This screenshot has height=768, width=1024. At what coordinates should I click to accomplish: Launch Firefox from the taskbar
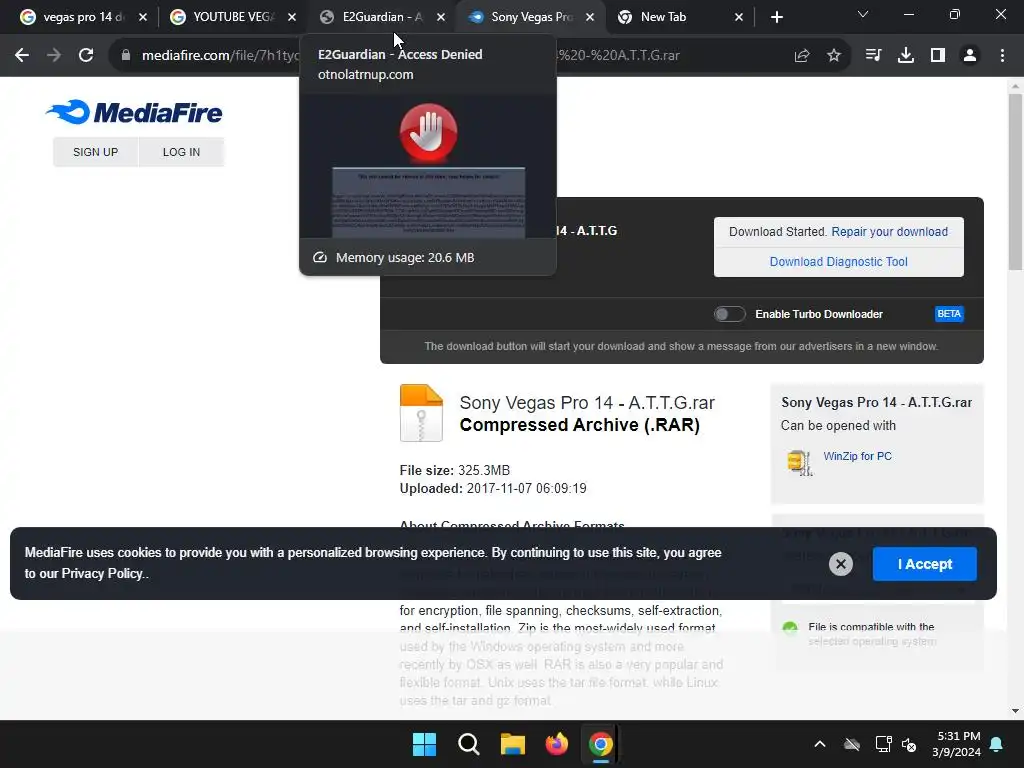[x=556, y=744]
